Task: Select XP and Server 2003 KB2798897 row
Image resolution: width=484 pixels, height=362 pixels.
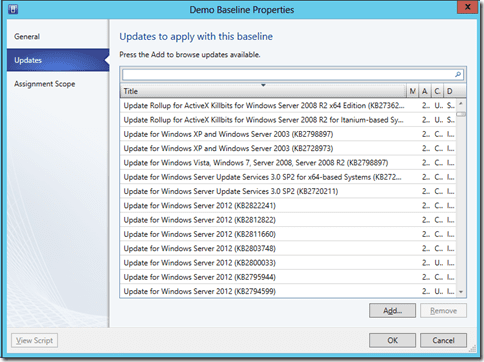Action: (288, 134)
